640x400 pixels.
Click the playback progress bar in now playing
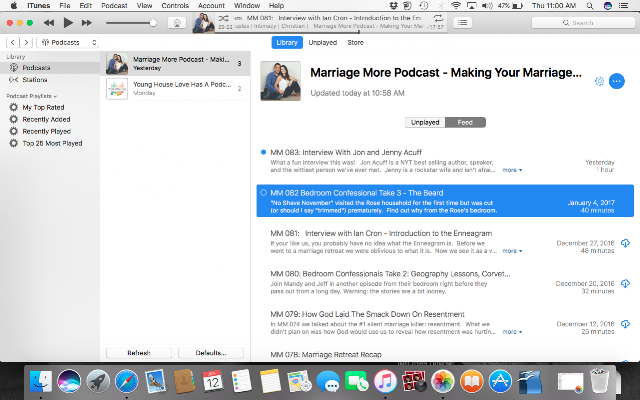pyautogui.click(x=331, y=32)
